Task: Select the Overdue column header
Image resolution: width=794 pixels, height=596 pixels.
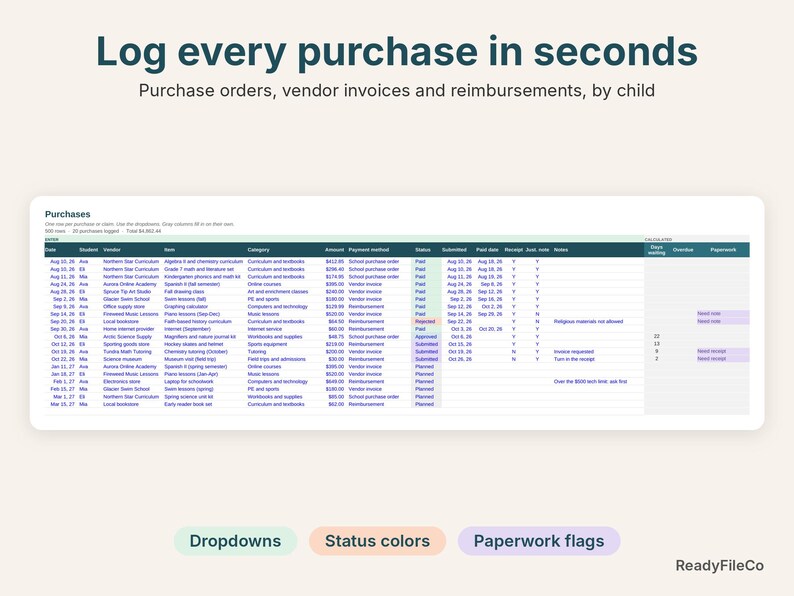Action: 683,250
